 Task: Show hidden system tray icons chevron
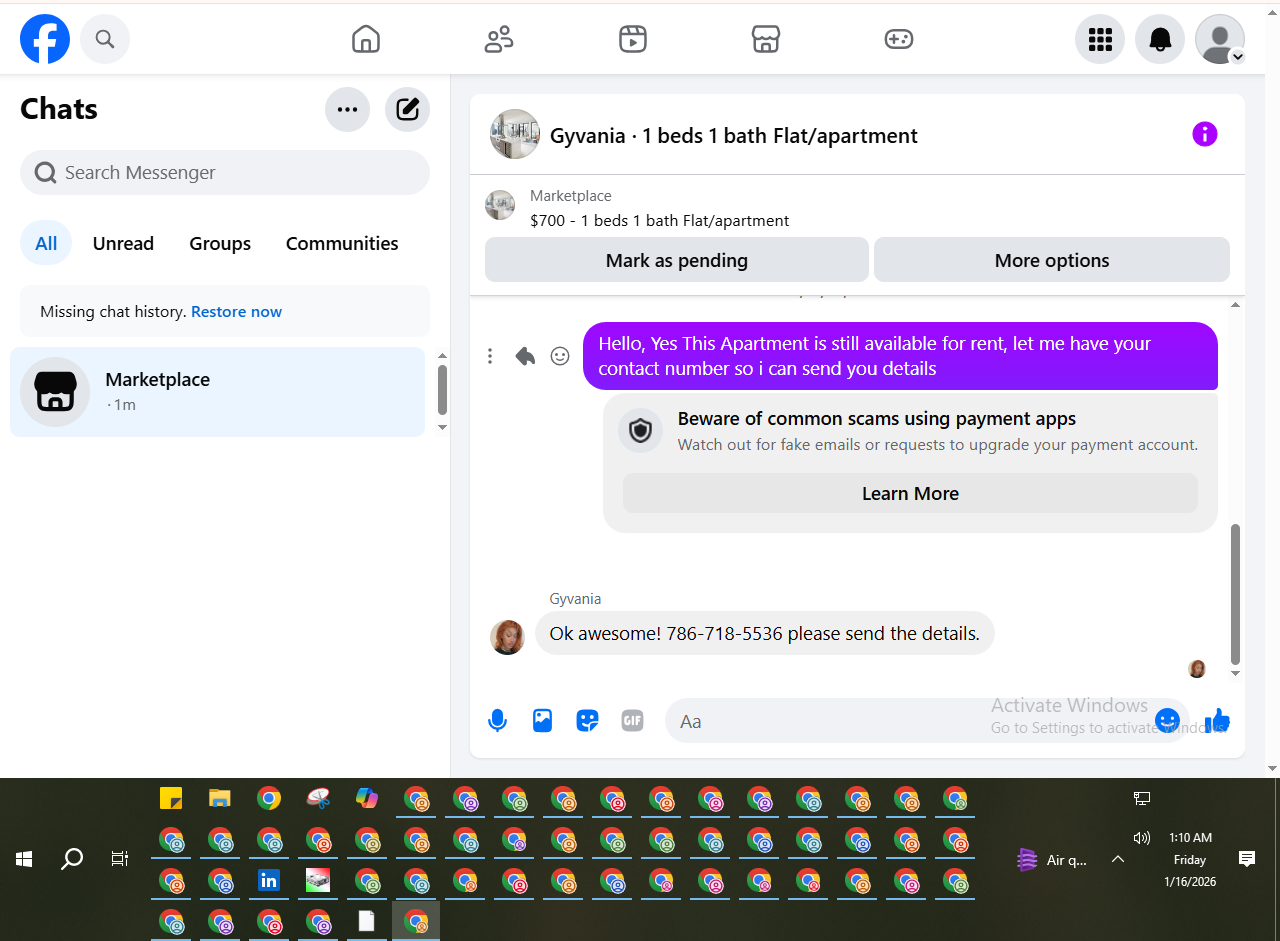tap(1118, 859)
